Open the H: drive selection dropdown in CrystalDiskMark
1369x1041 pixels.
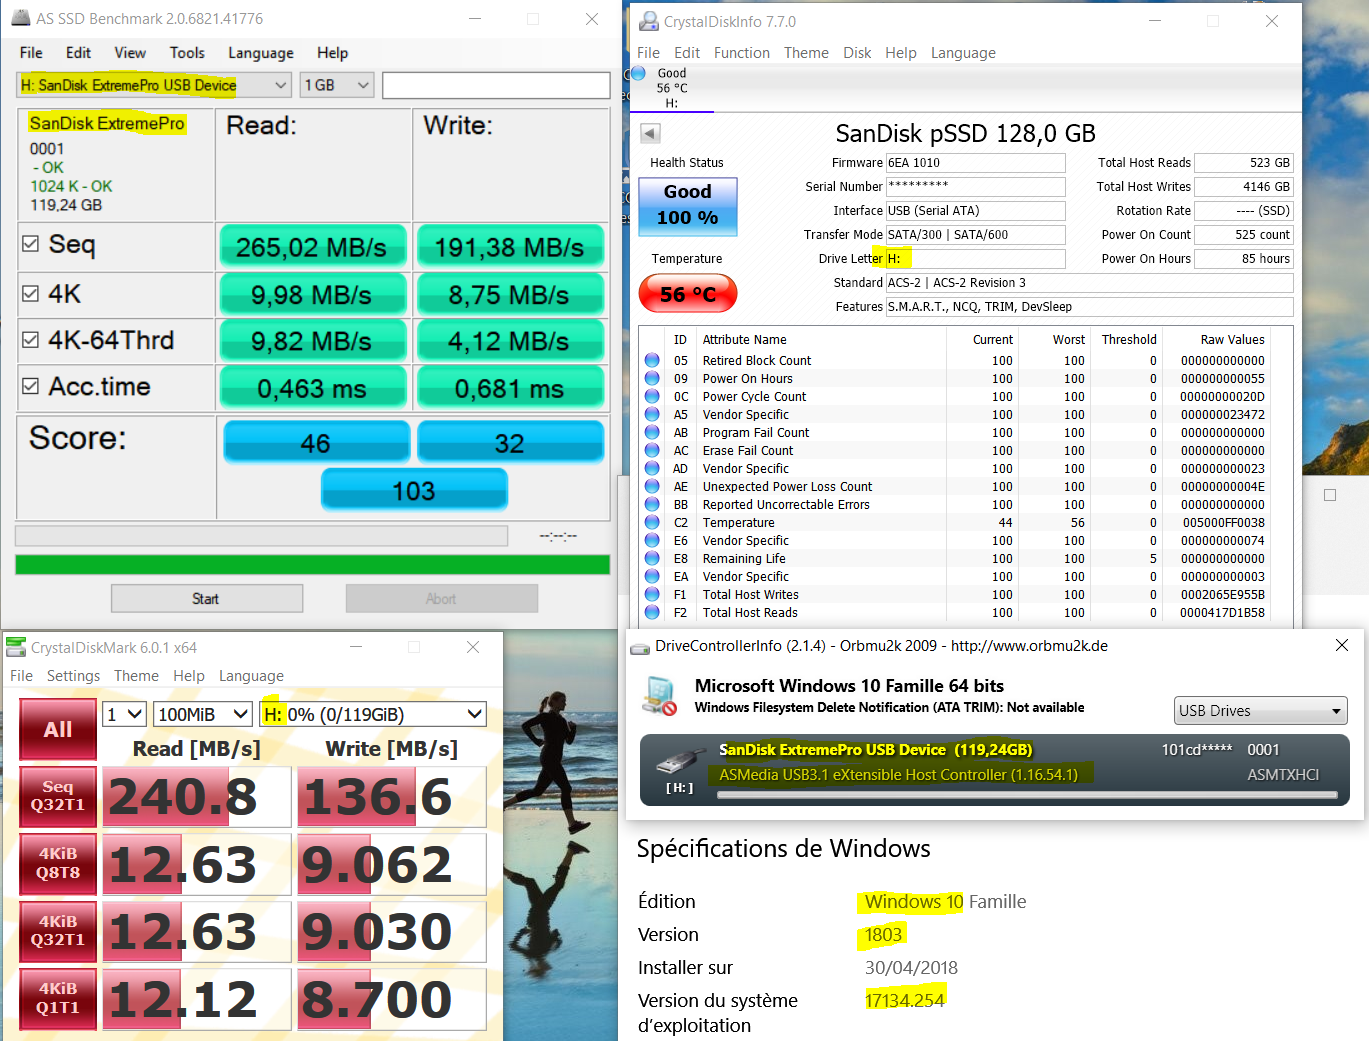pyautogui.click(x=373, y=714)
